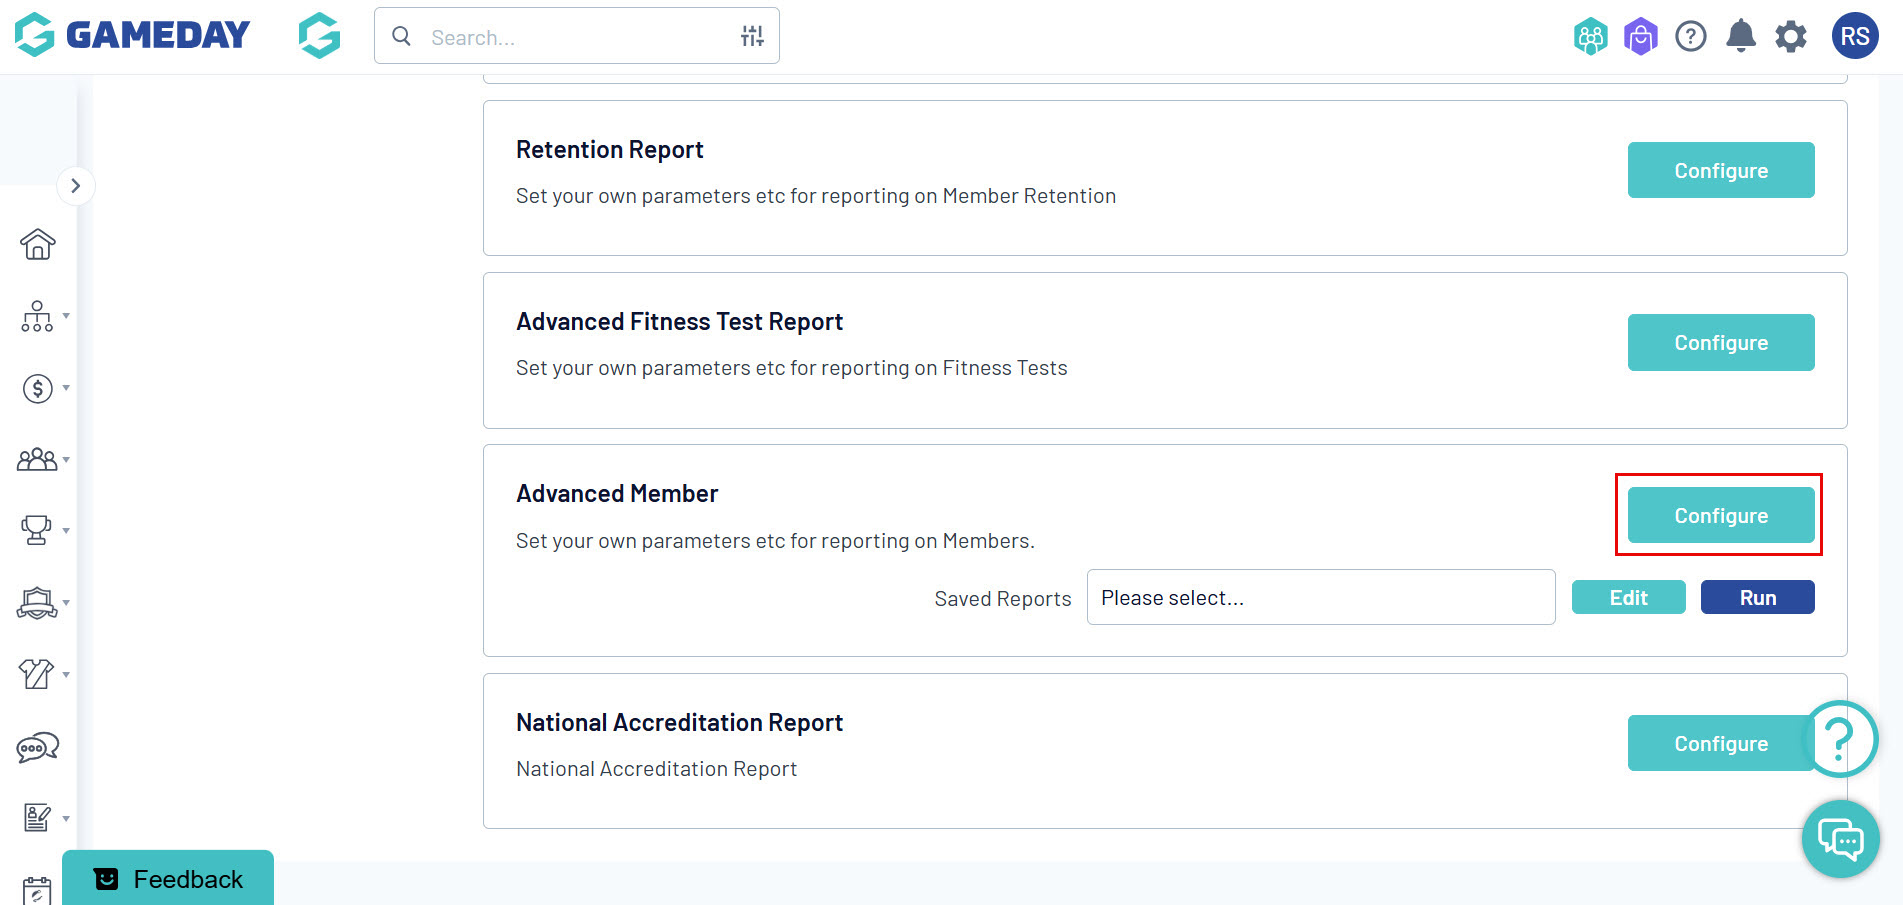Expand the organisation hierarchy menu arrow

(x=66, y=316)
